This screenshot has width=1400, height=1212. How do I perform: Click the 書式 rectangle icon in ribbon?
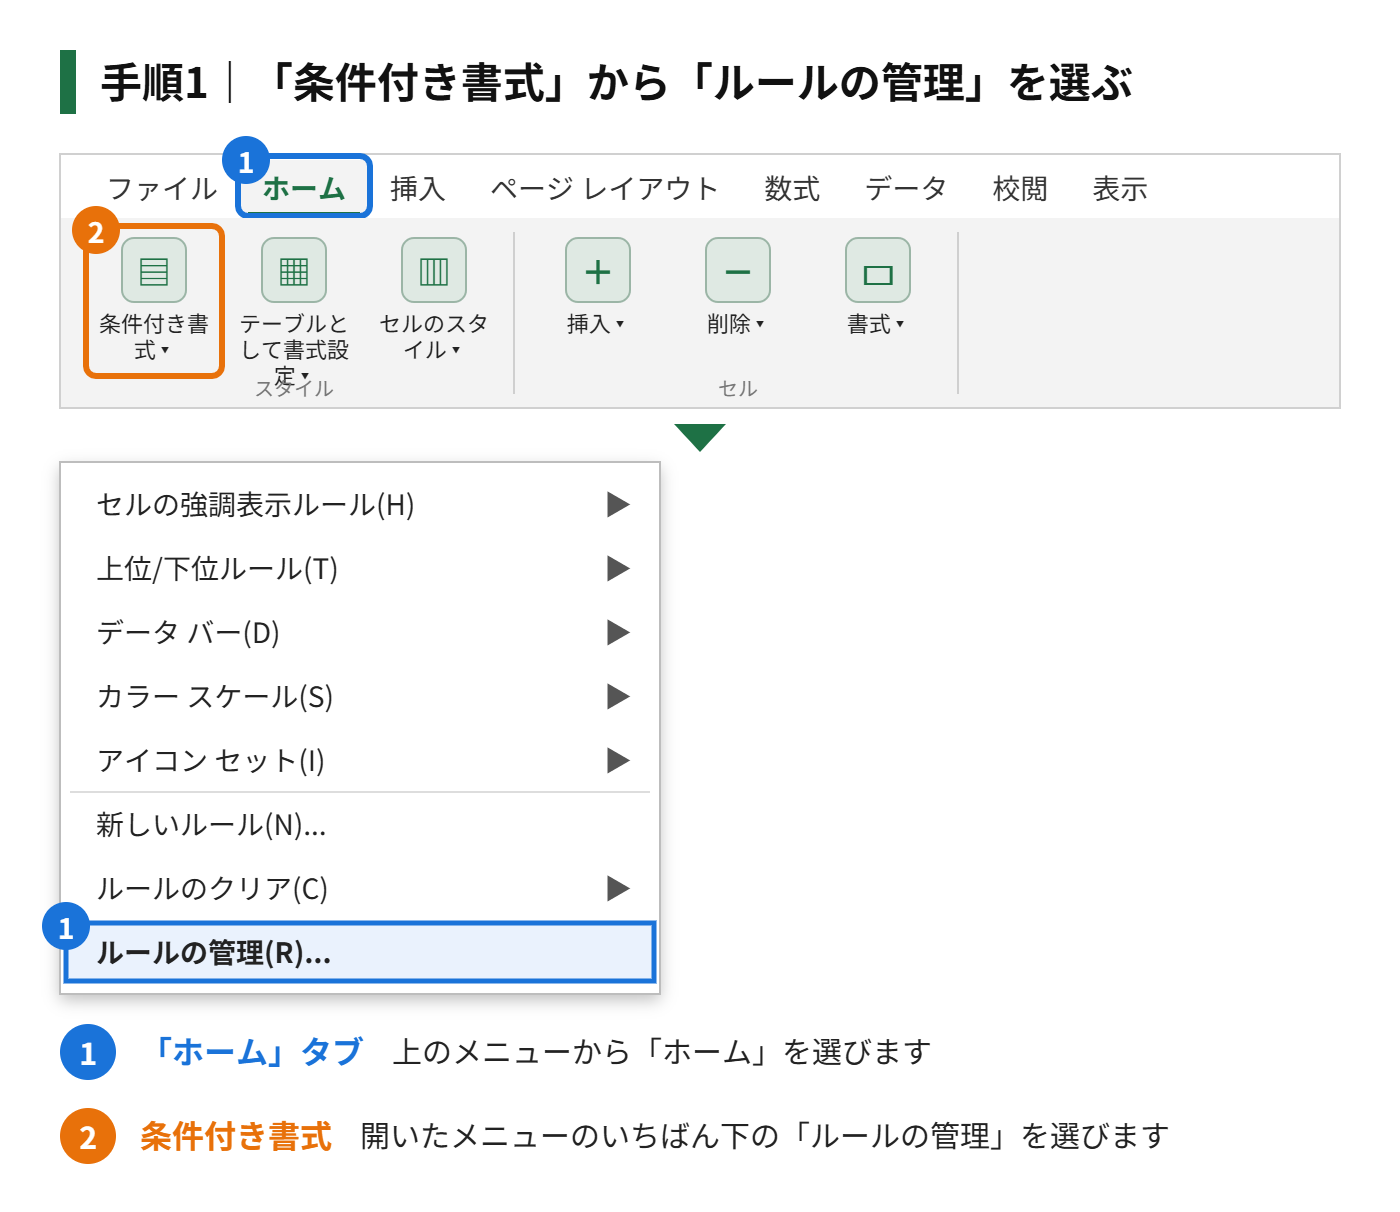(x=878, y=270)
